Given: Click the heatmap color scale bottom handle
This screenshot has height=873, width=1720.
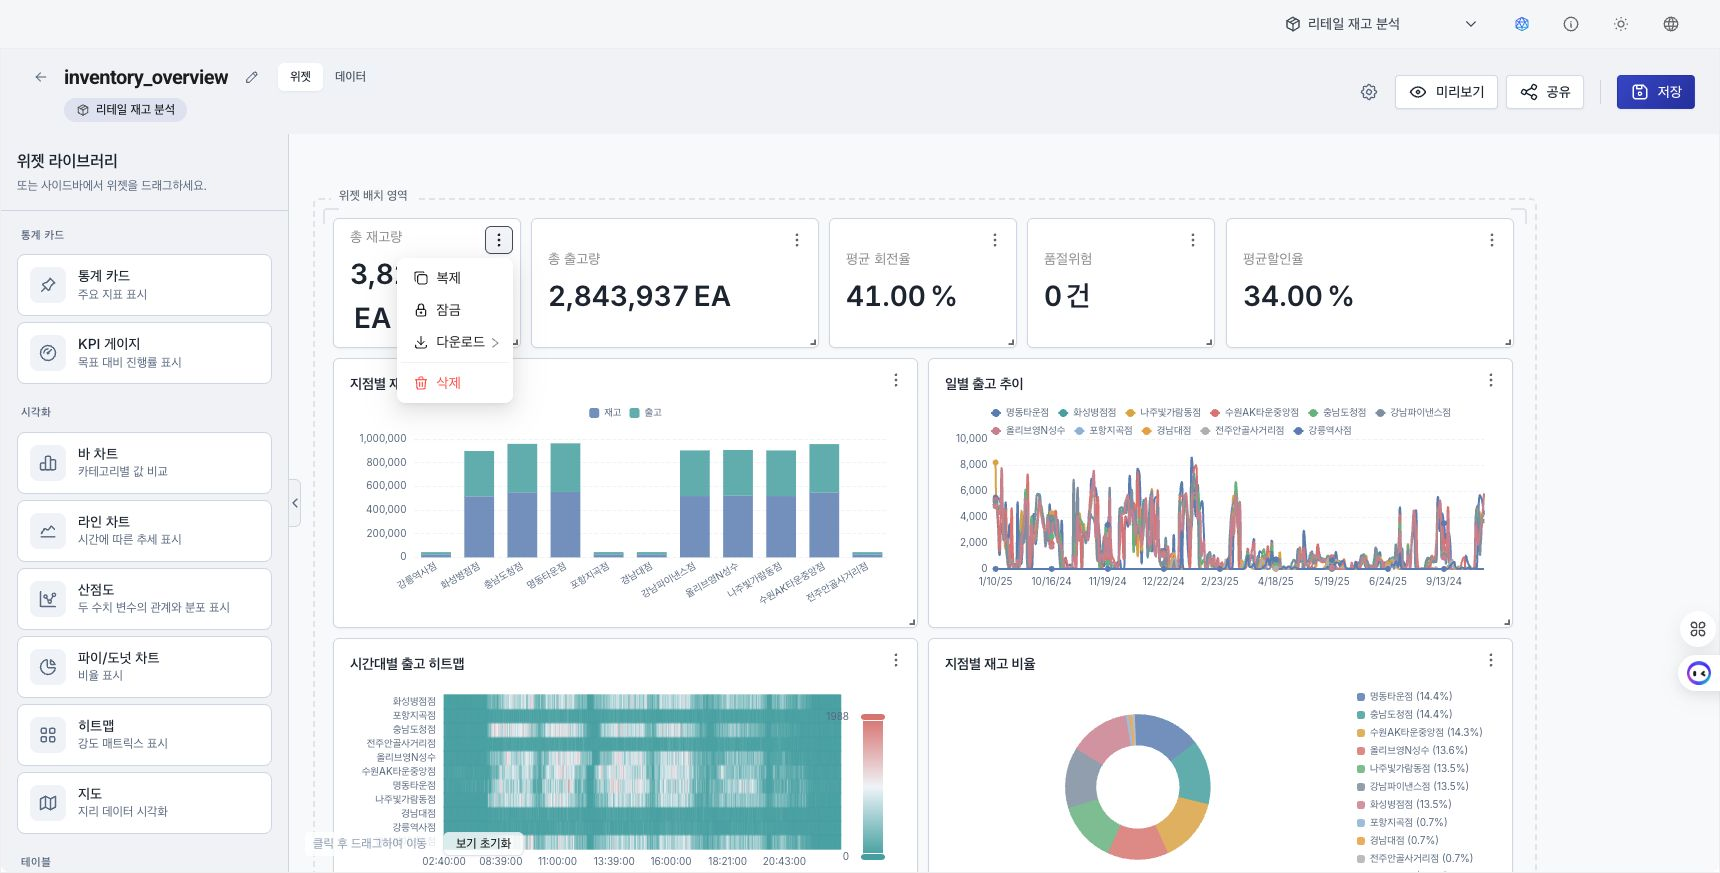Looking at the screenshot, I should [x=873, y=856].
